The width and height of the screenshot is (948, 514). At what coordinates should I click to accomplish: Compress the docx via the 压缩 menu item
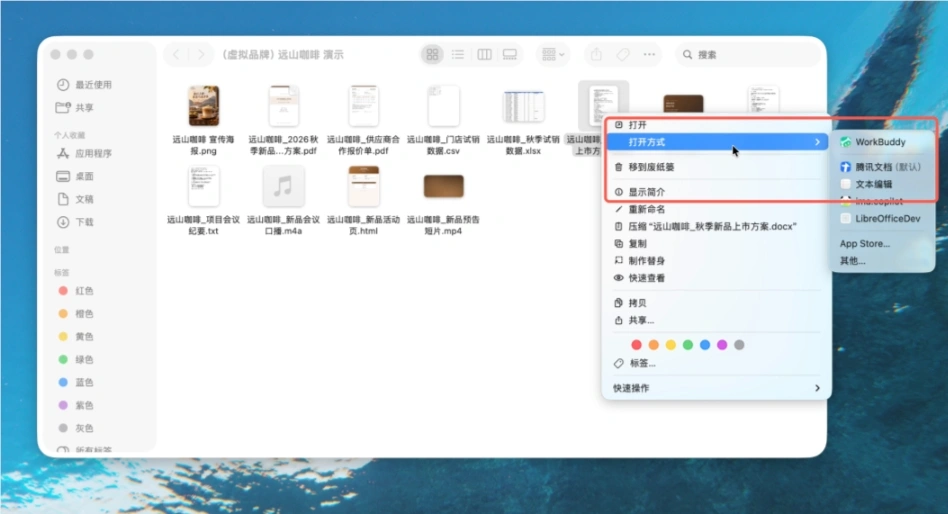(x=716, y=226)
